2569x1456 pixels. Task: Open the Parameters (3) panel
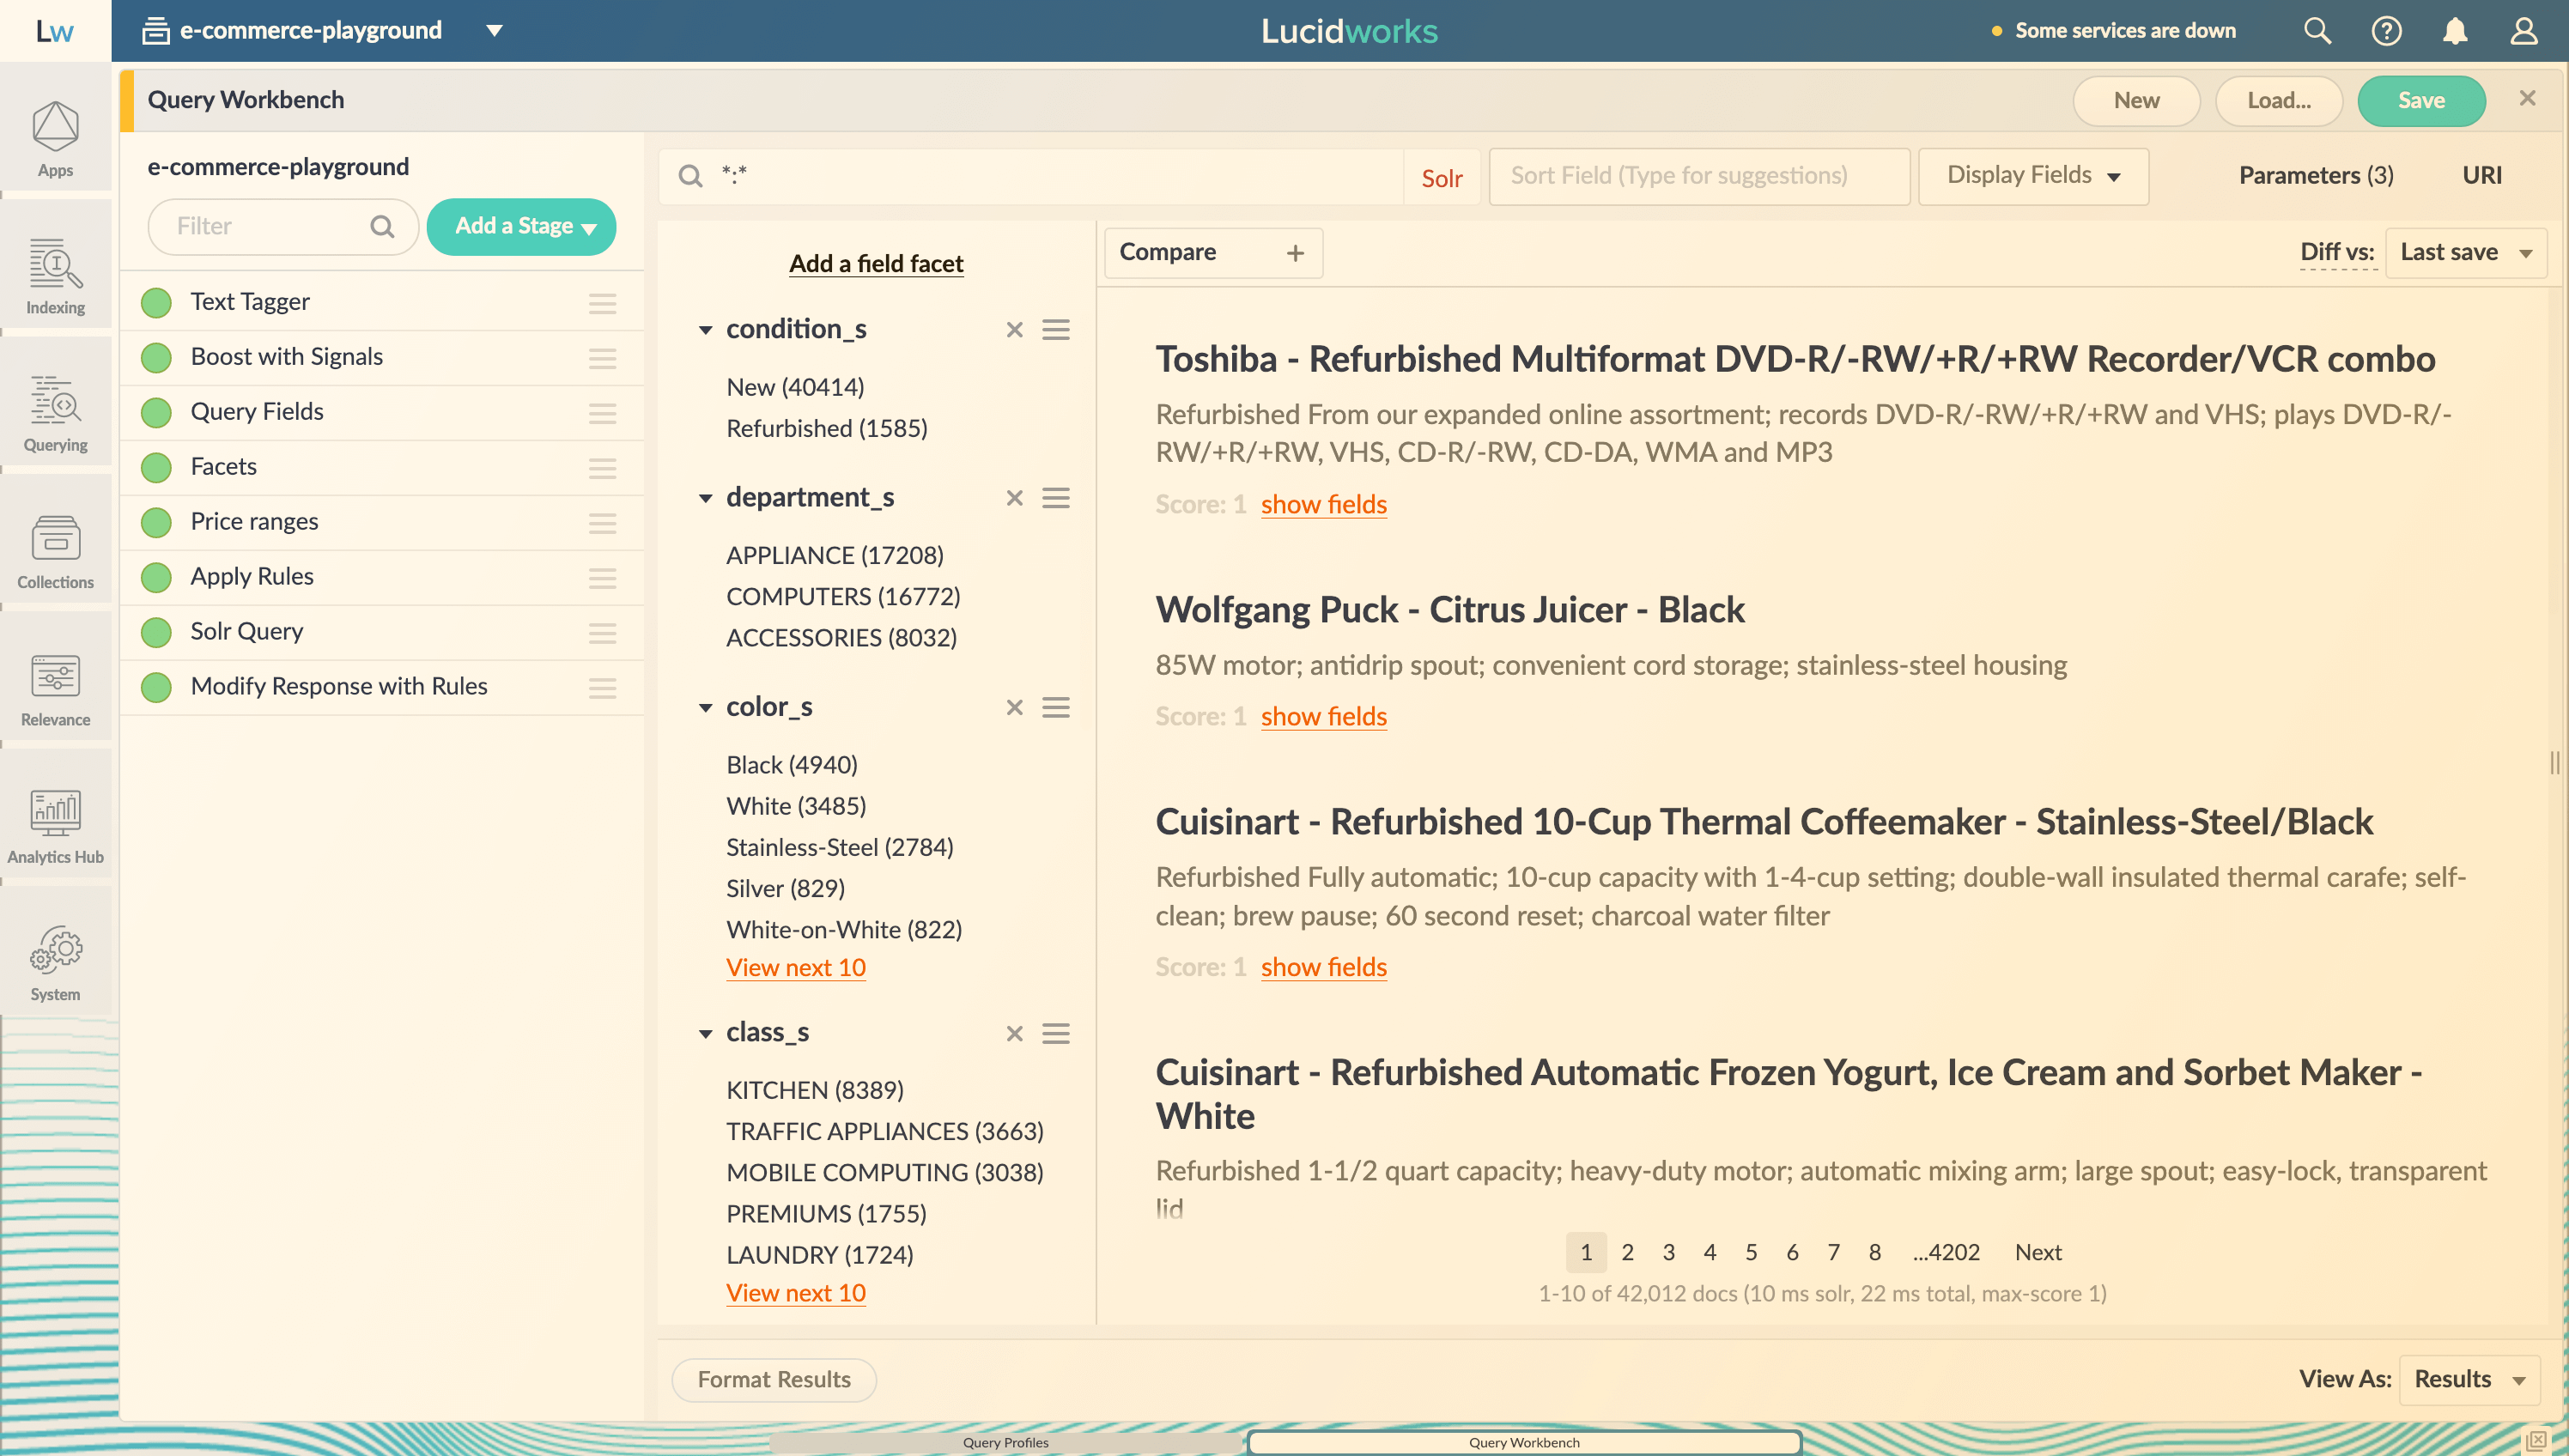click(x=2315, y=176)
